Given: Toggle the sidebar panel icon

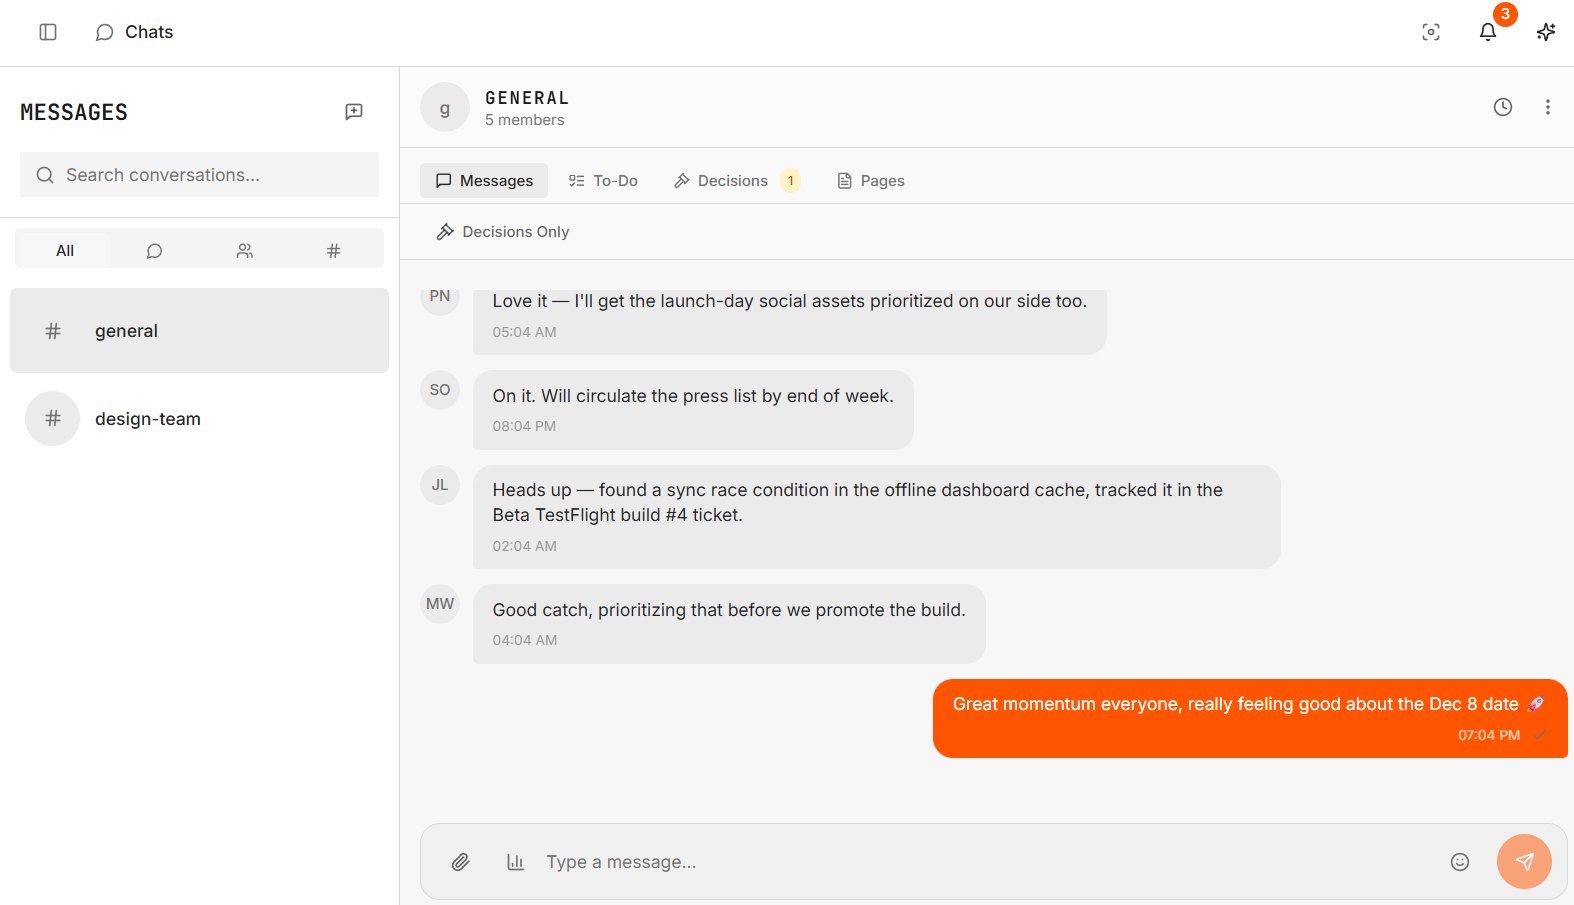Looking at the screenshot, I should [48, 32].
